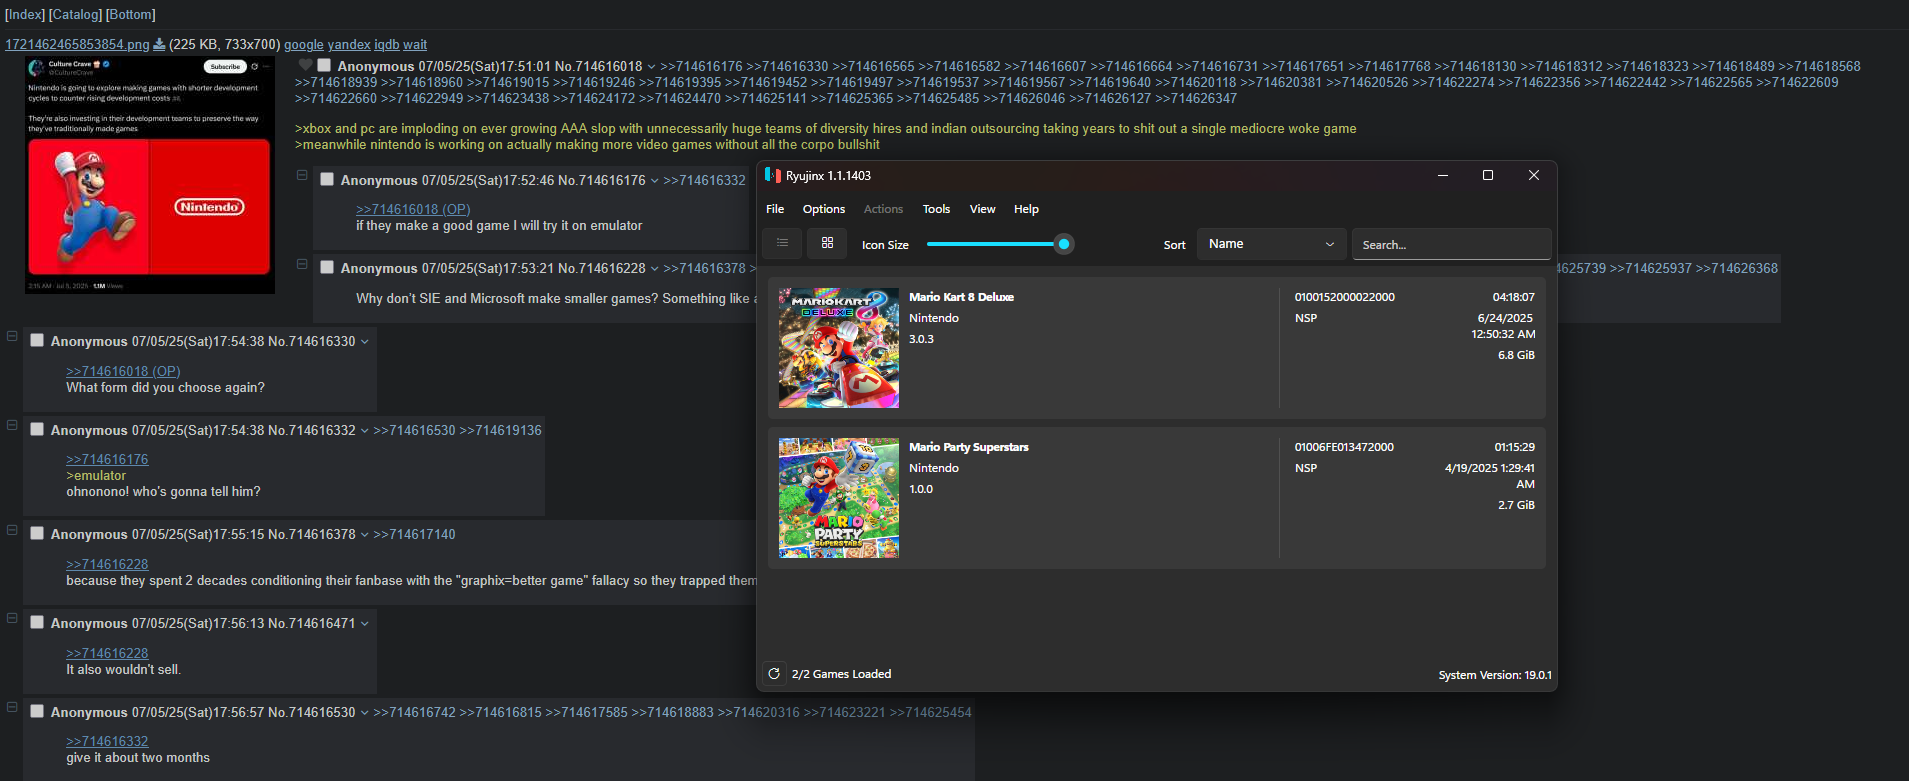This screenshot has height=781, width=1909.
Task: Tick checkbox on OP post No.714616018
Action: click(324, 65)
